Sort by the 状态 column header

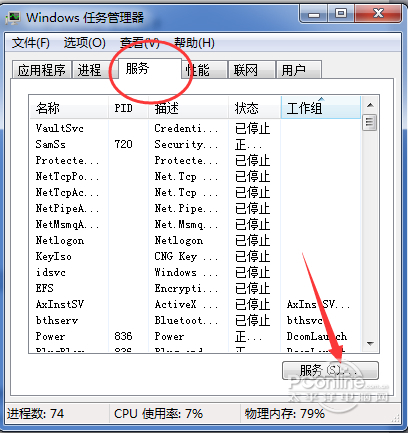255,108
